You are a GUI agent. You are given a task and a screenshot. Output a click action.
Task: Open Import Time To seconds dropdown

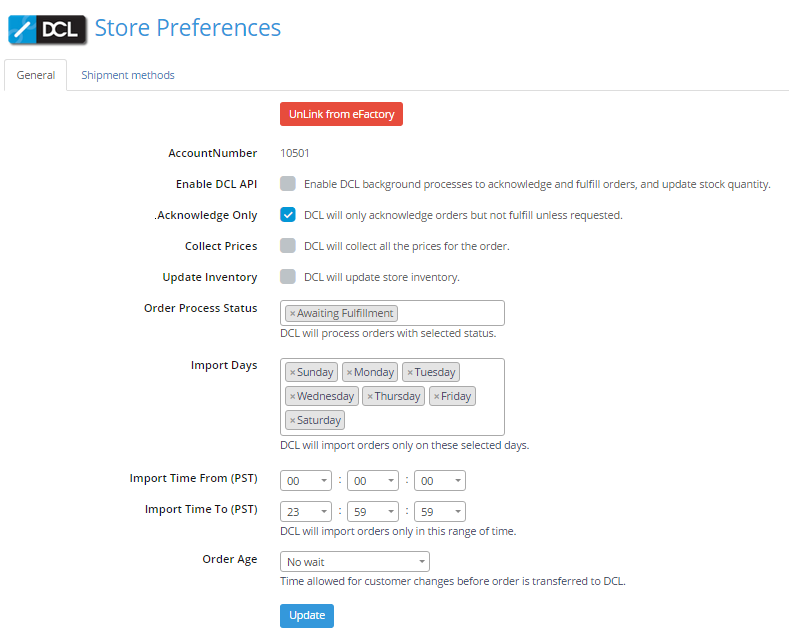[x=440, y=512]
